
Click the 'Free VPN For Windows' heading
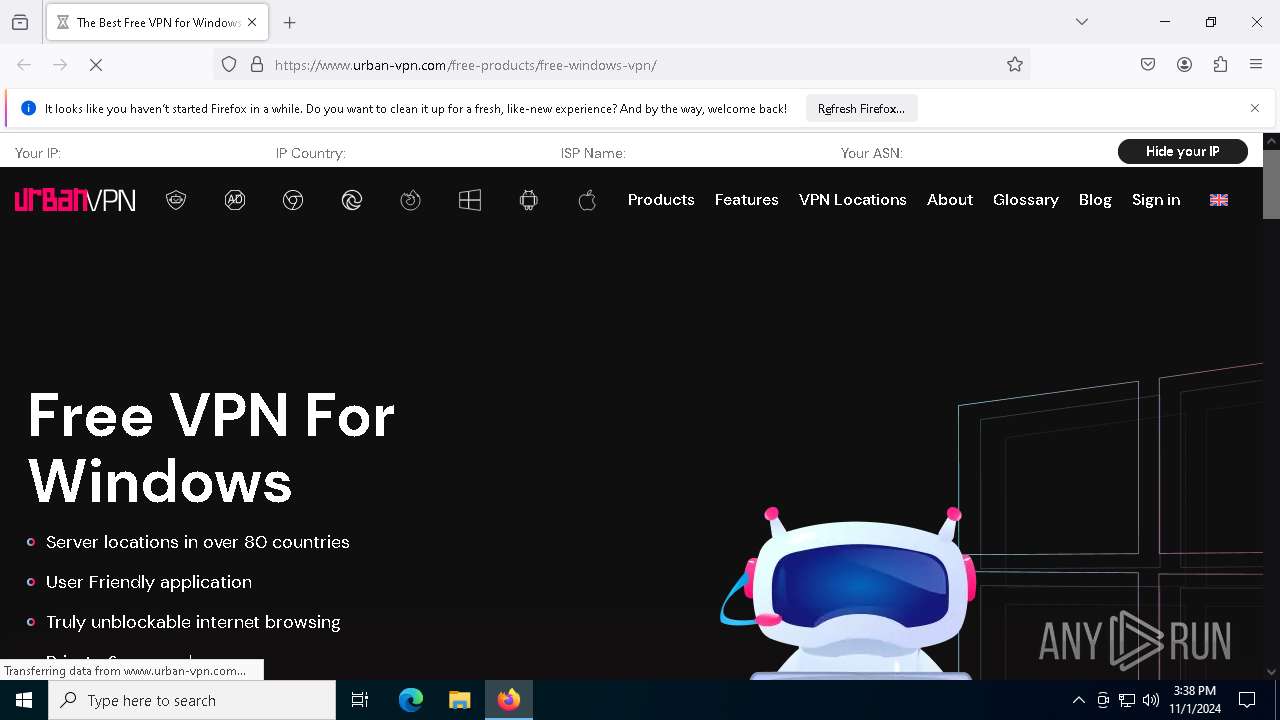(211, 448)
